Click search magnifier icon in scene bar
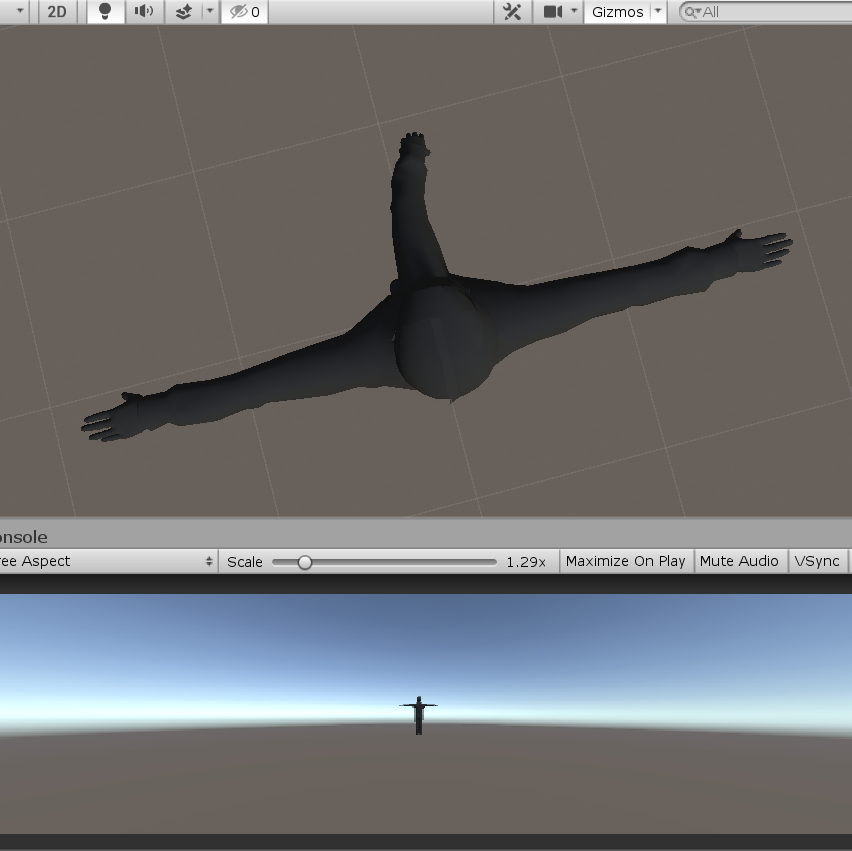 (x=691, y=12)
